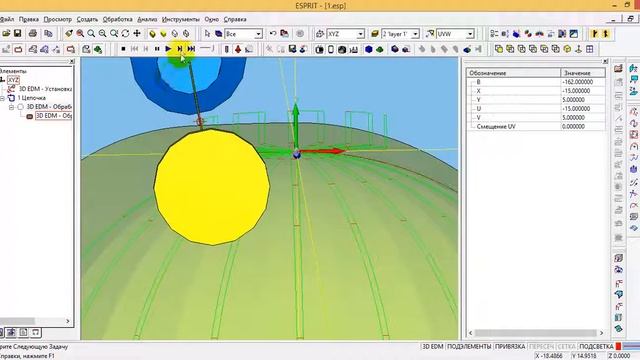Toggle ПЕРЕСЕЧ intersection mode in status bar
The width and height of the screenshot is (640, 360).
[541, 347]
